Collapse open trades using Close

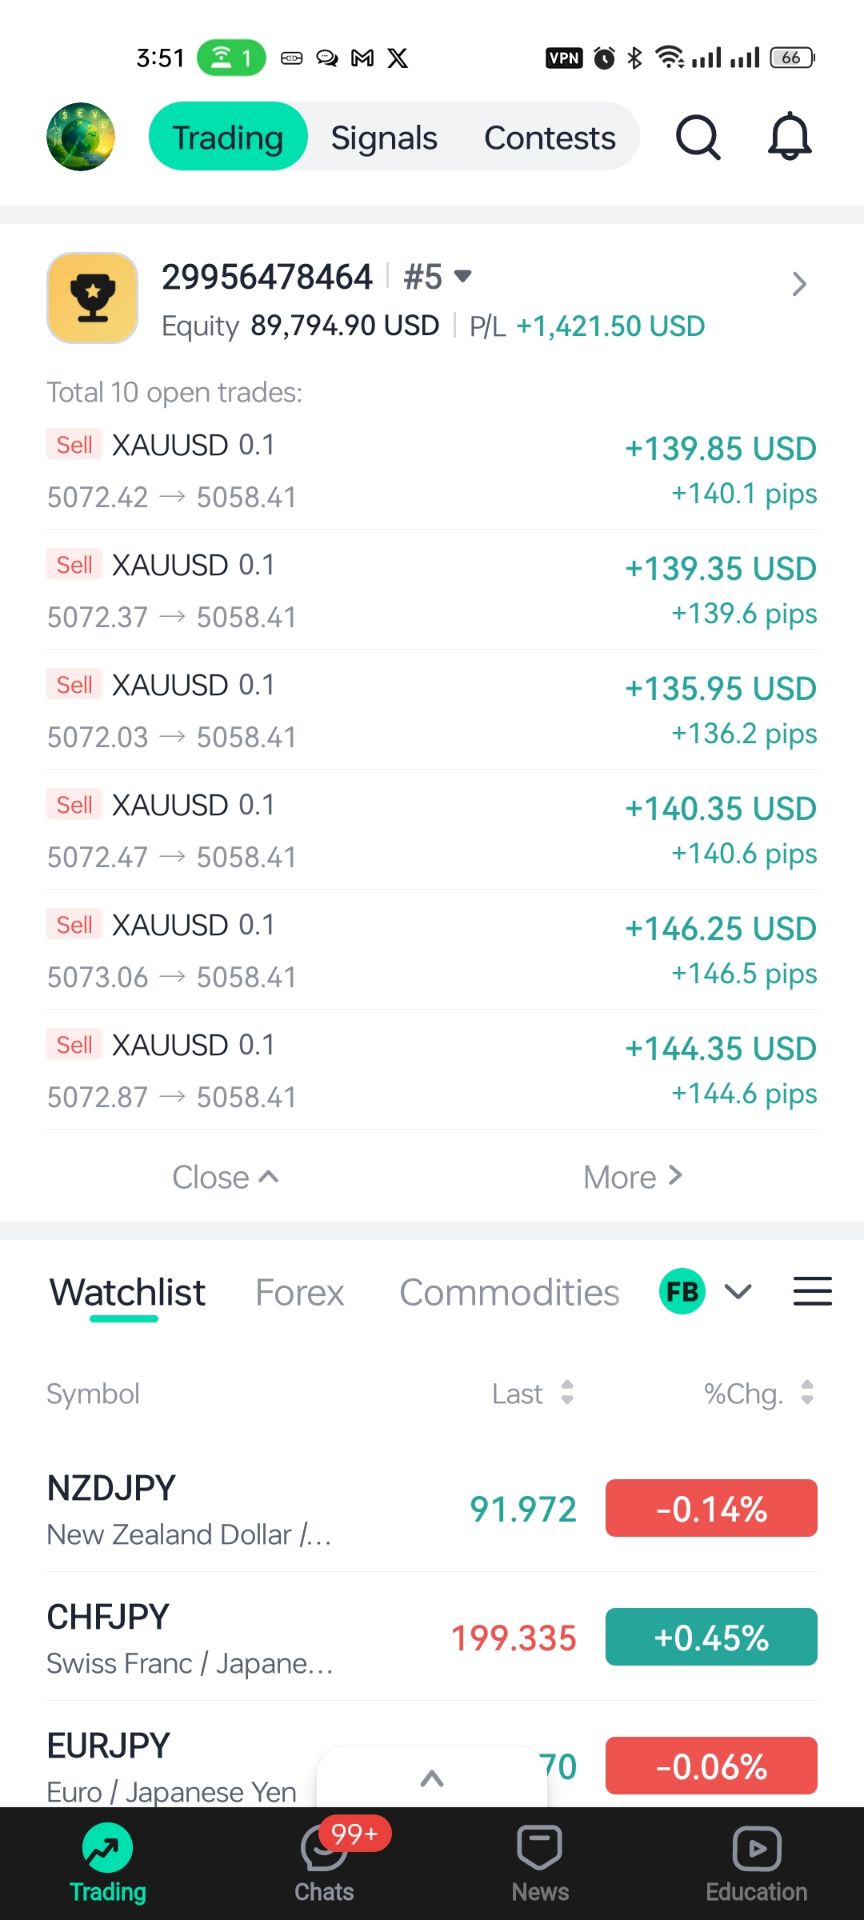[x=225, y=1177]
